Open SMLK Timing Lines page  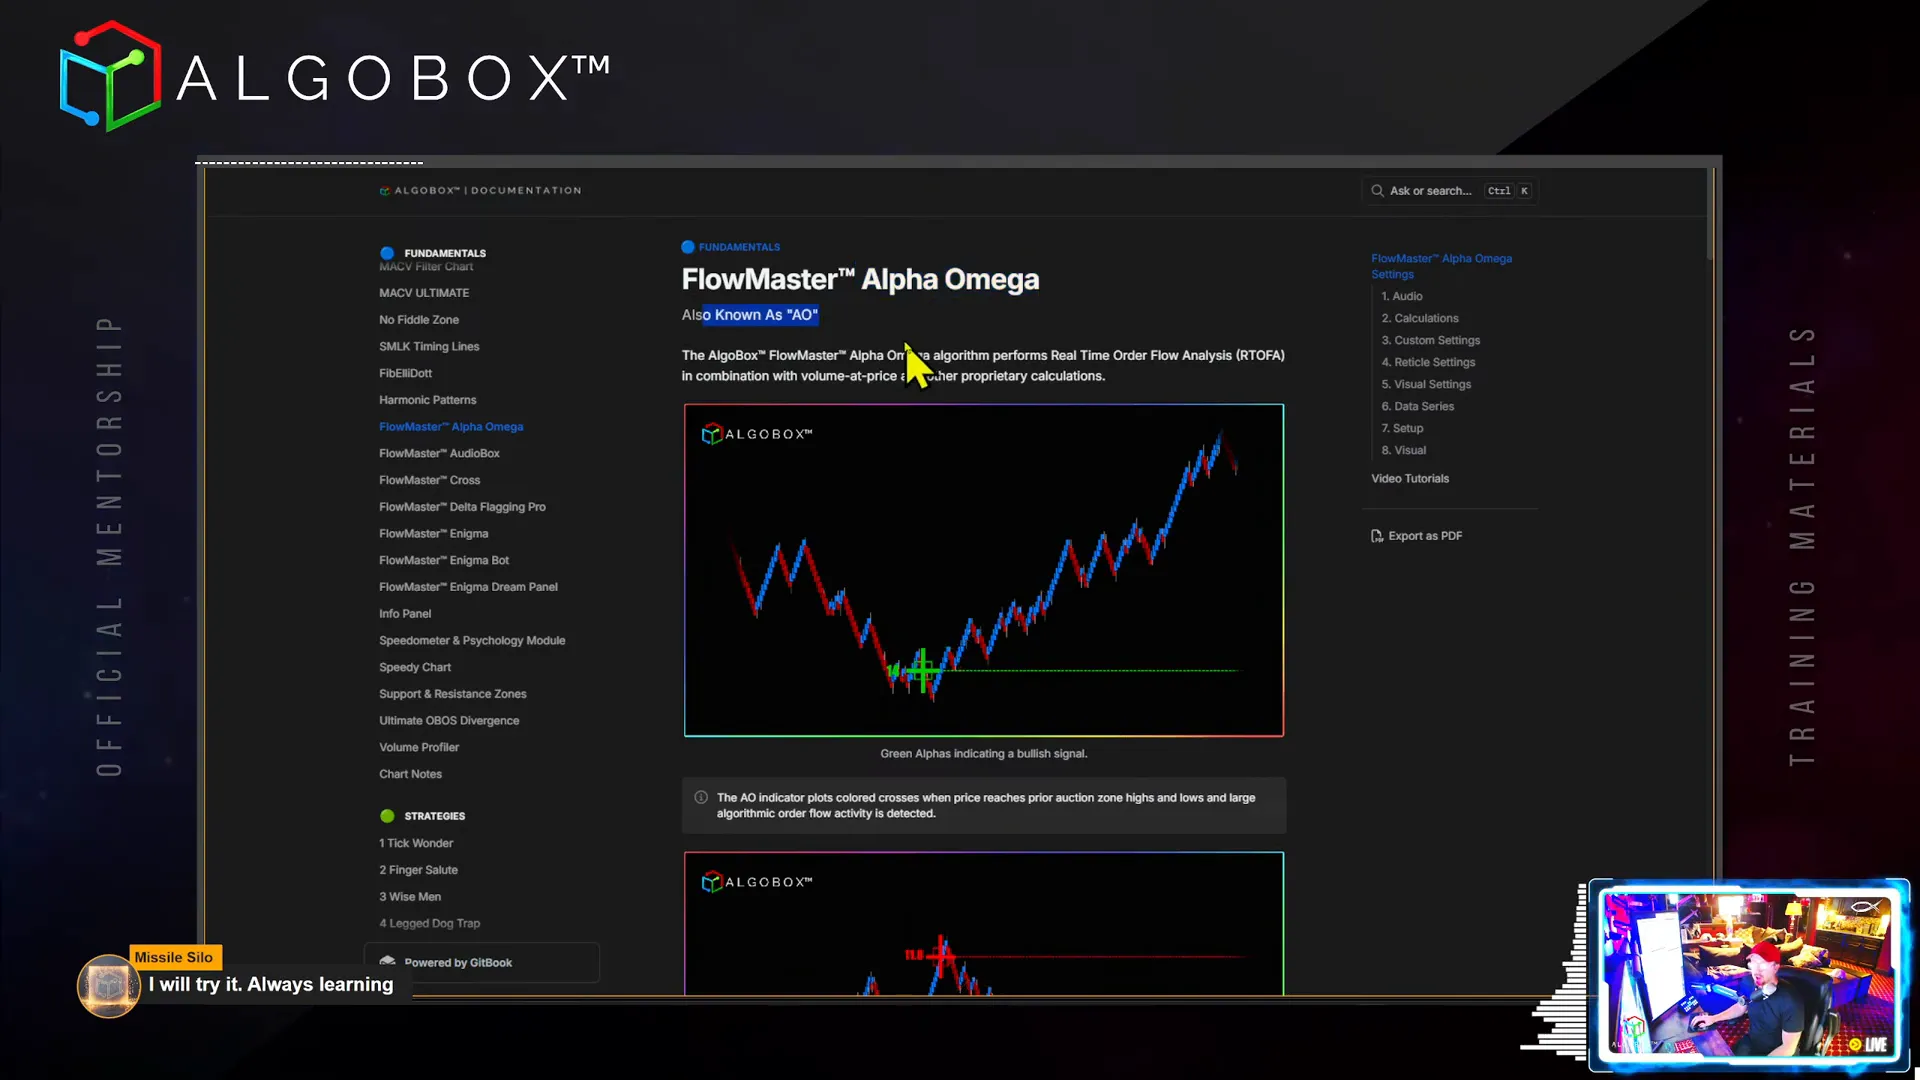429,347
